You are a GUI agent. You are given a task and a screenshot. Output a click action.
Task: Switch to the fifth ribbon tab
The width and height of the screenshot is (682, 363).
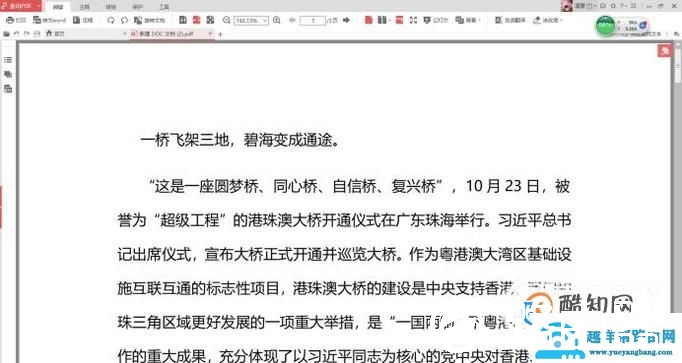pos(164,7)
